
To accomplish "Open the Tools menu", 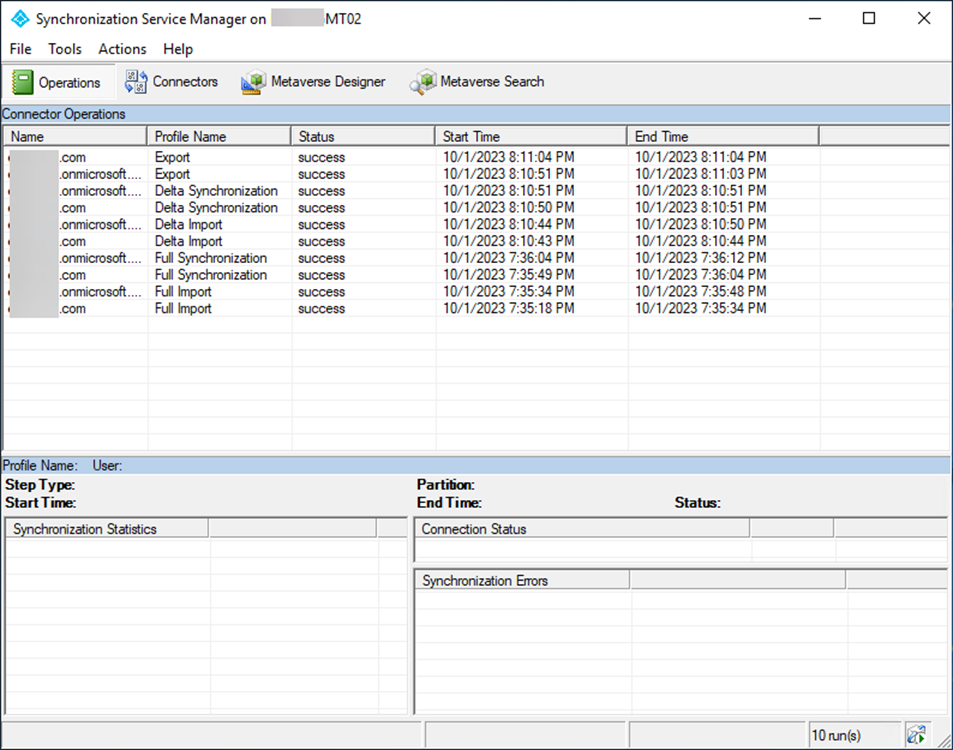I will click(64, 49).
